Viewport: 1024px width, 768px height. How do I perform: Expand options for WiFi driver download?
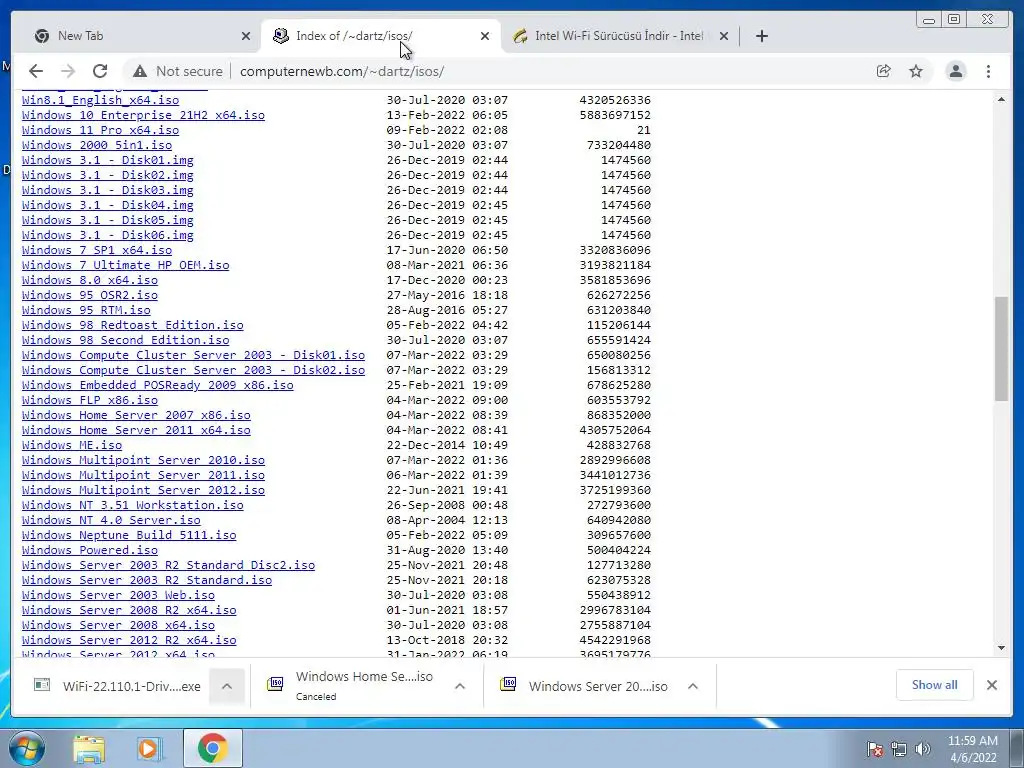tap(227, 686)
